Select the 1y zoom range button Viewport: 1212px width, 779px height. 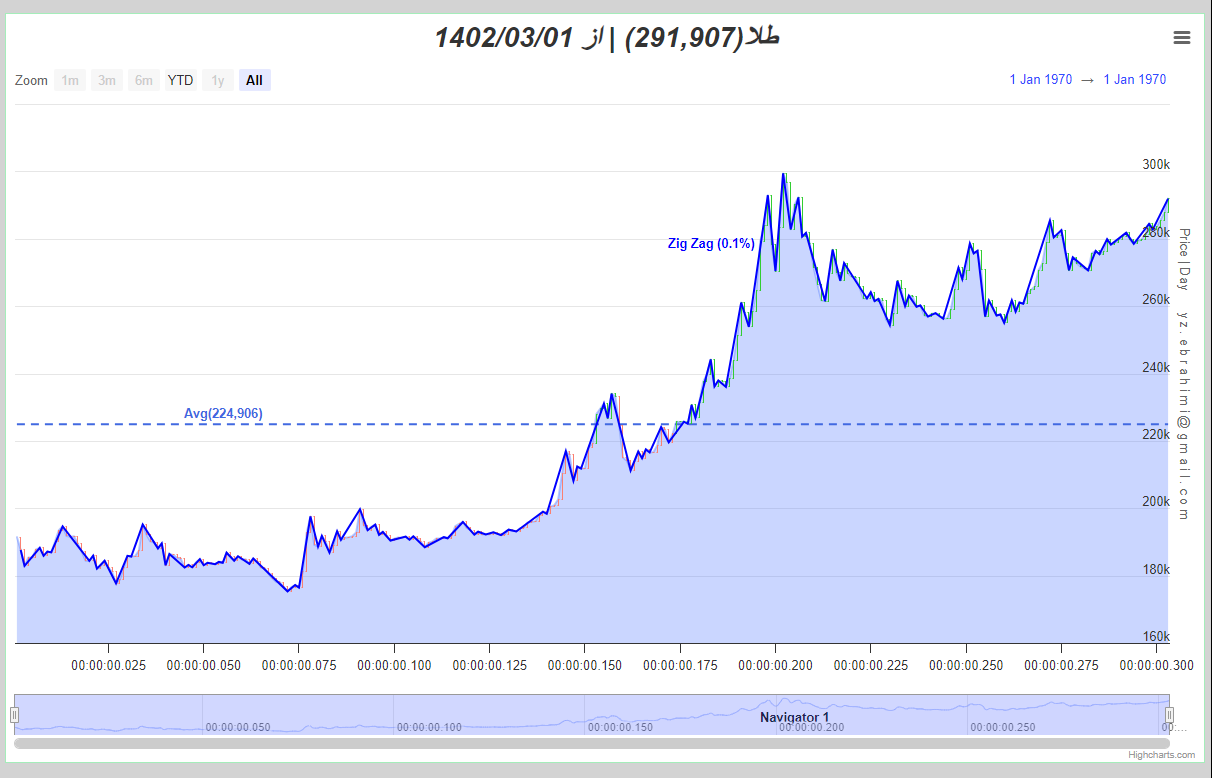coord(218,80)
